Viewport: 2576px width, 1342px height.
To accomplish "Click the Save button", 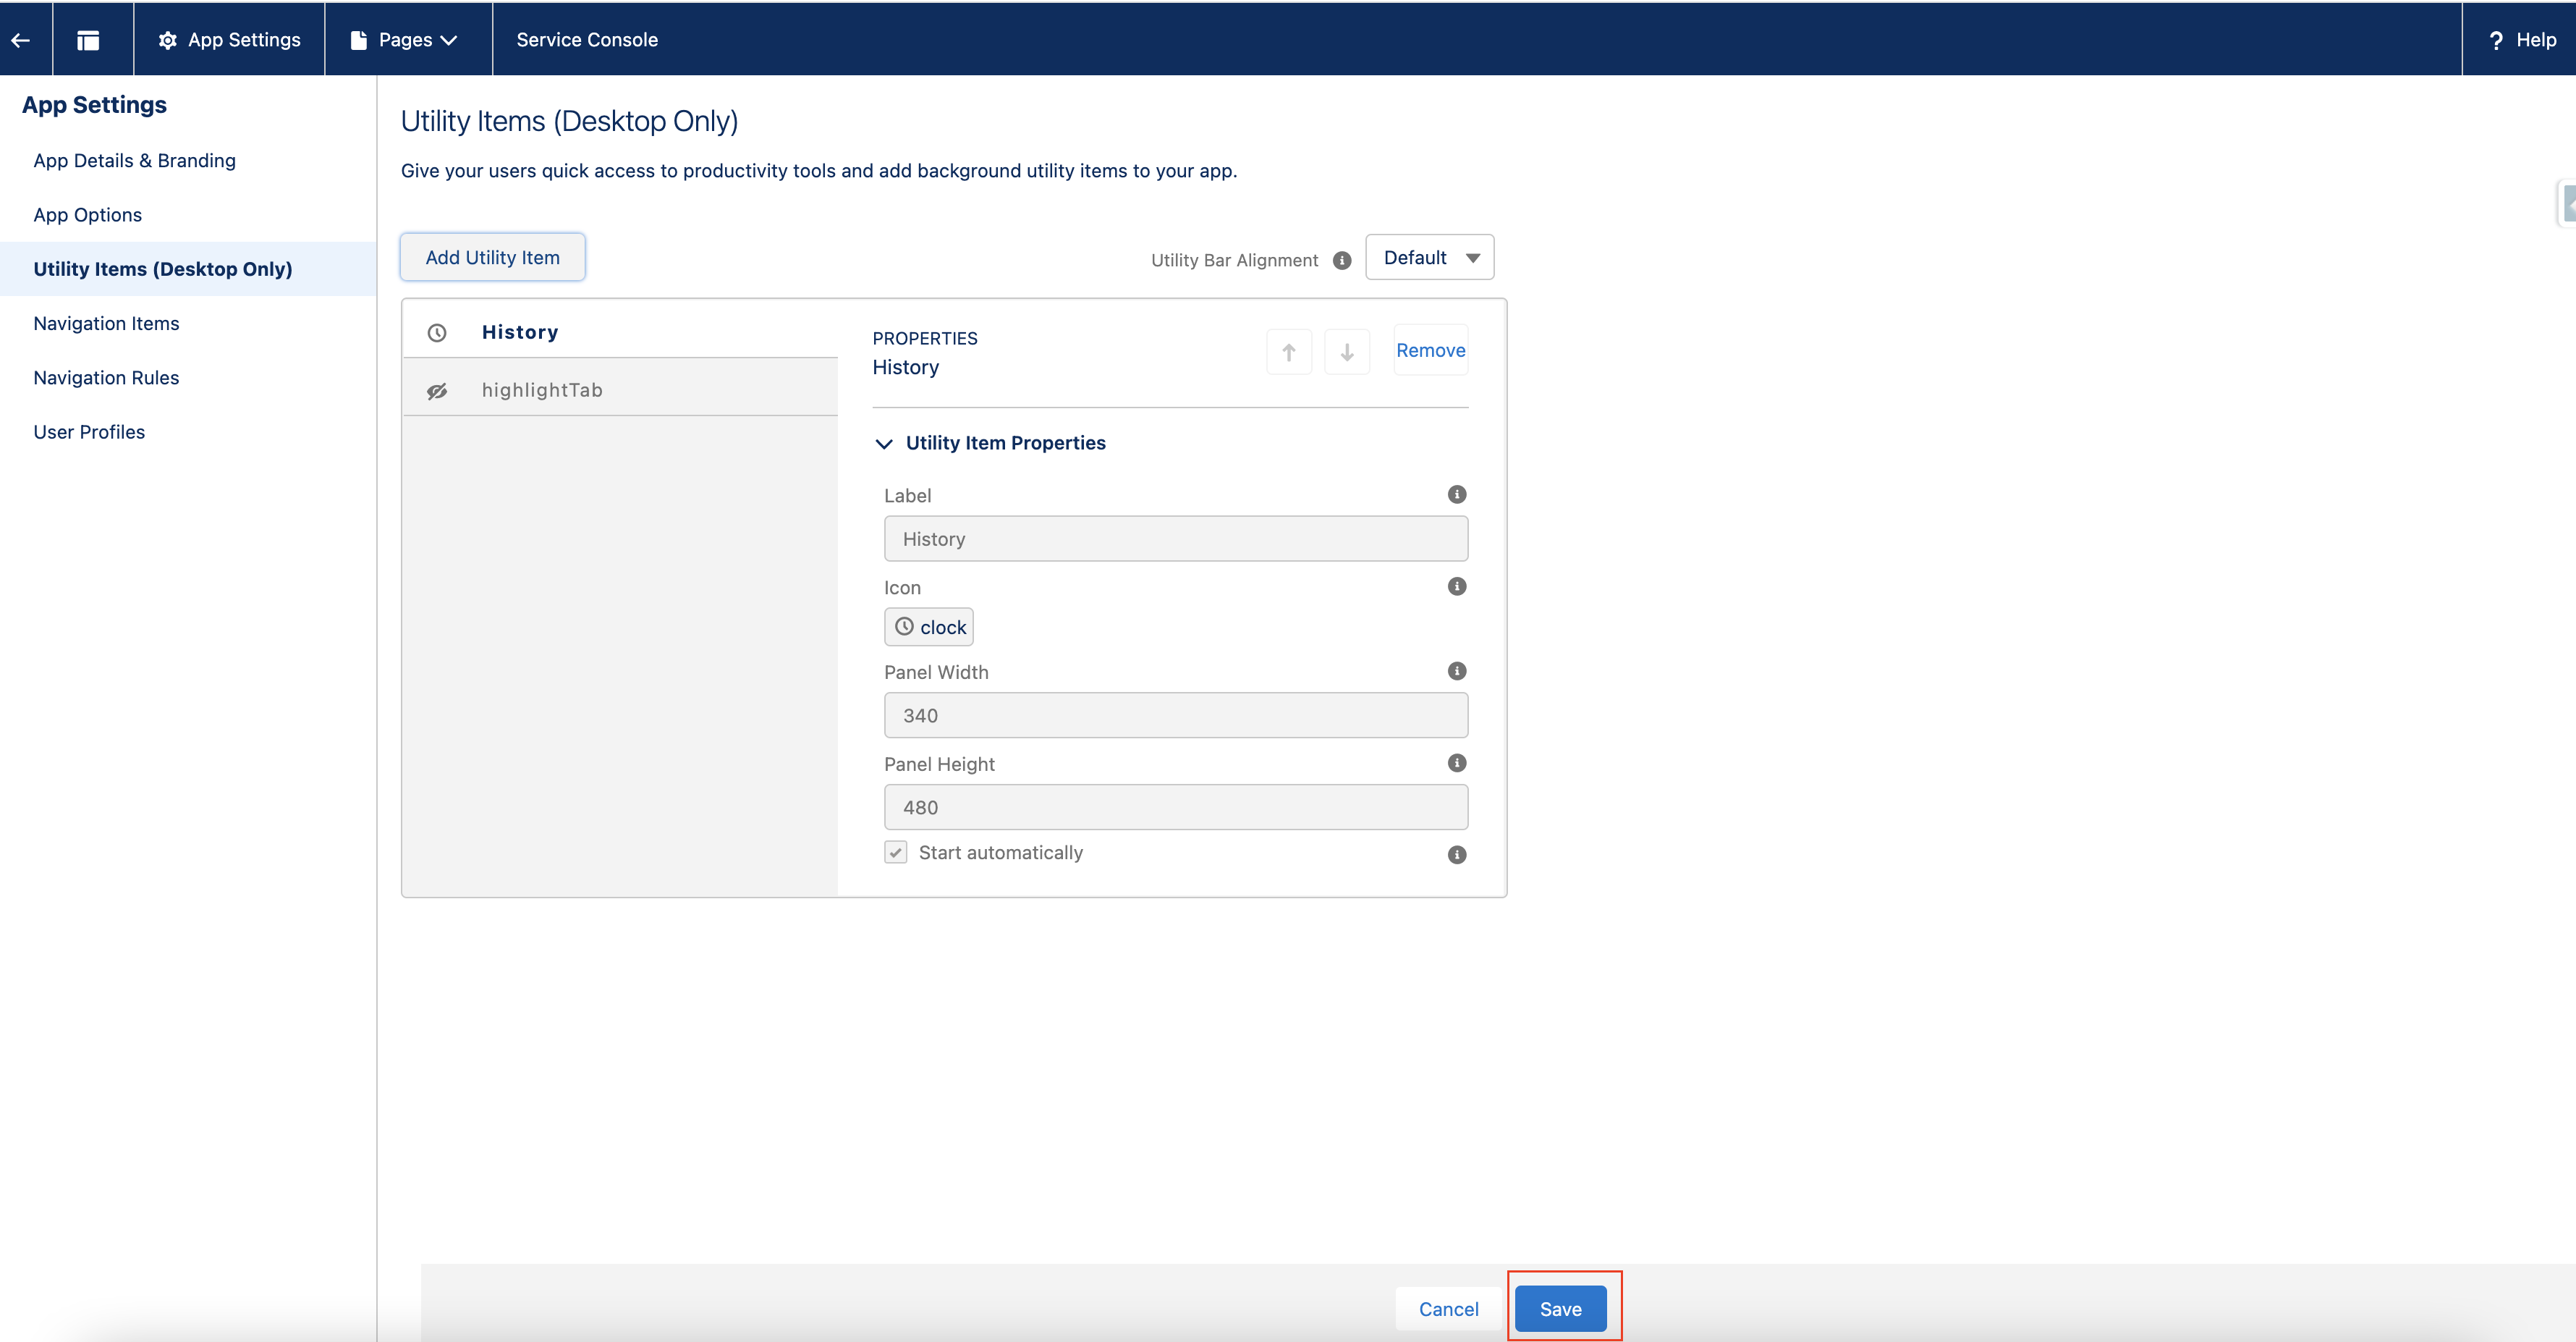I will pos(1560,1309).
